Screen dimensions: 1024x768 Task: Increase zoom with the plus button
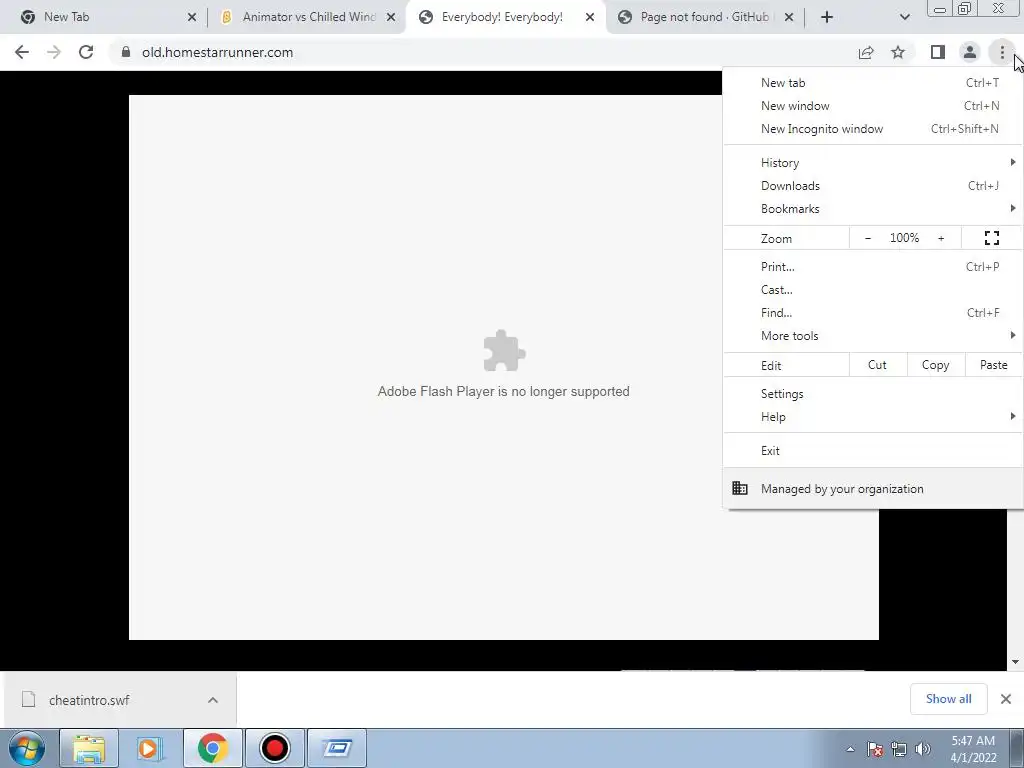941,238
